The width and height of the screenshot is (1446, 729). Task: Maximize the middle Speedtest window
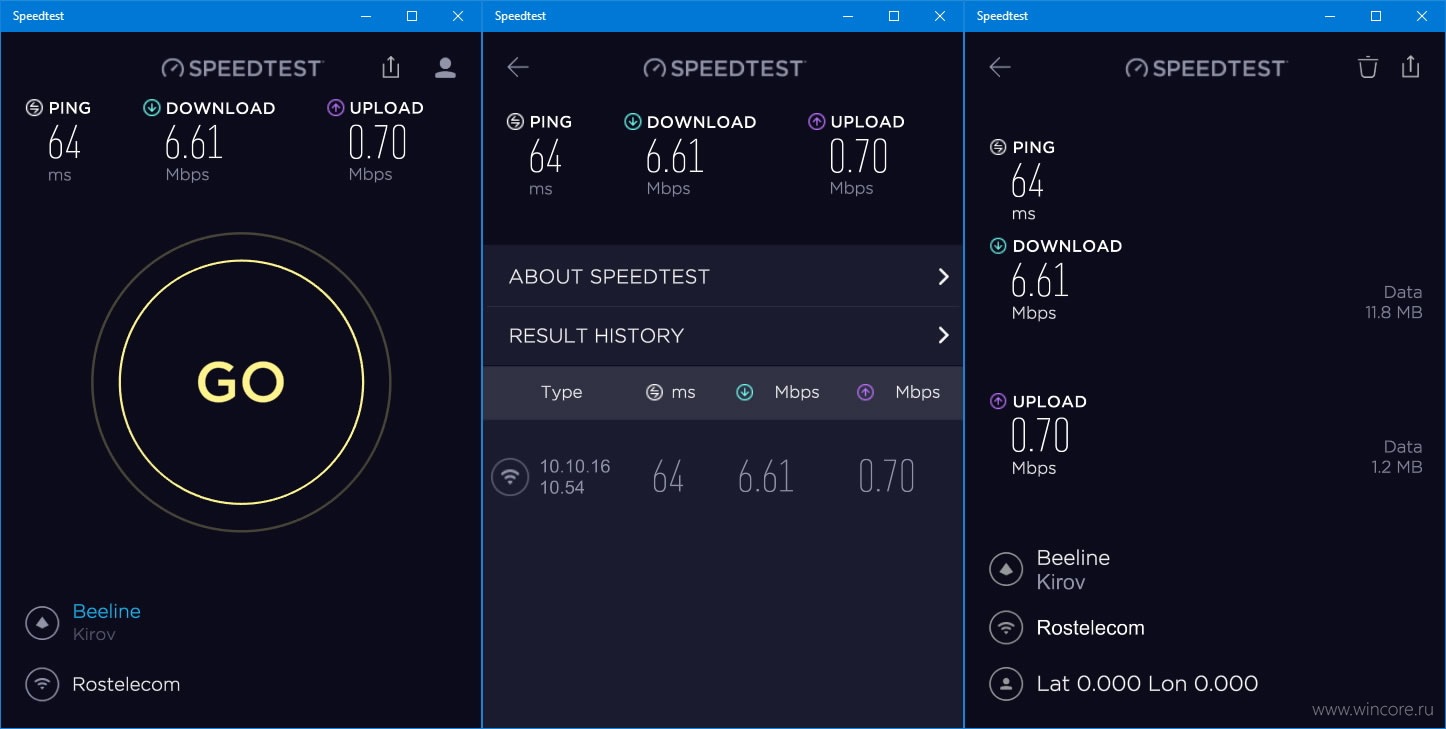[894, 16]
